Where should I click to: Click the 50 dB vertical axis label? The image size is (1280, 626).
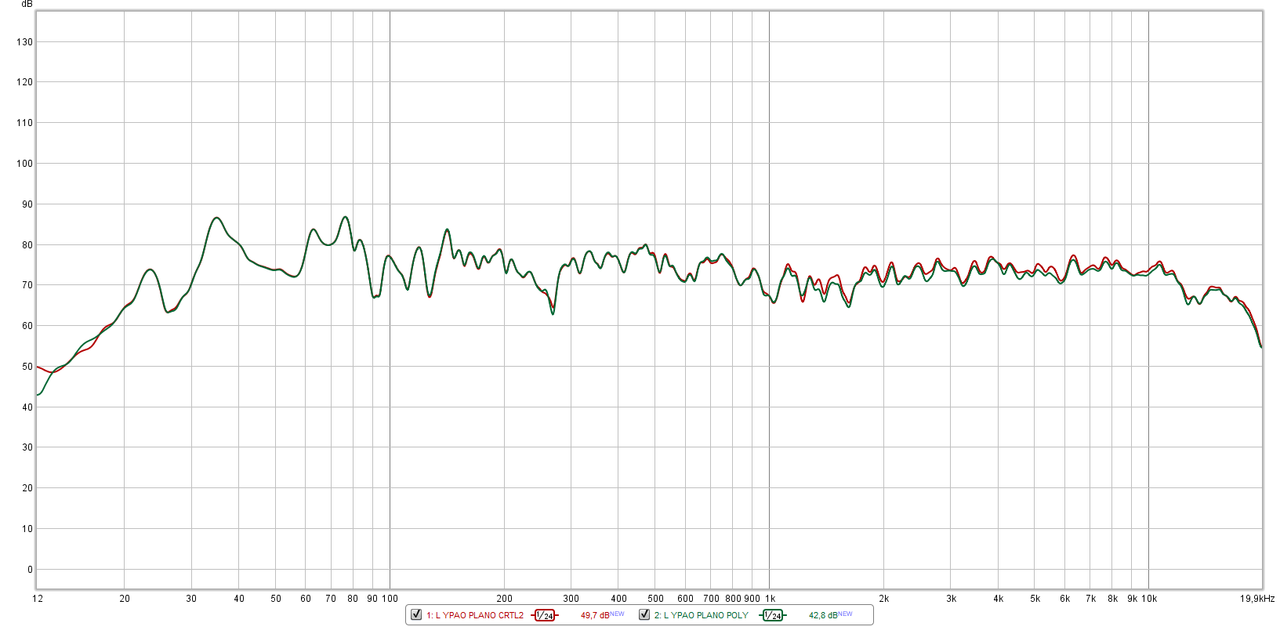click(x=26, y=366)
